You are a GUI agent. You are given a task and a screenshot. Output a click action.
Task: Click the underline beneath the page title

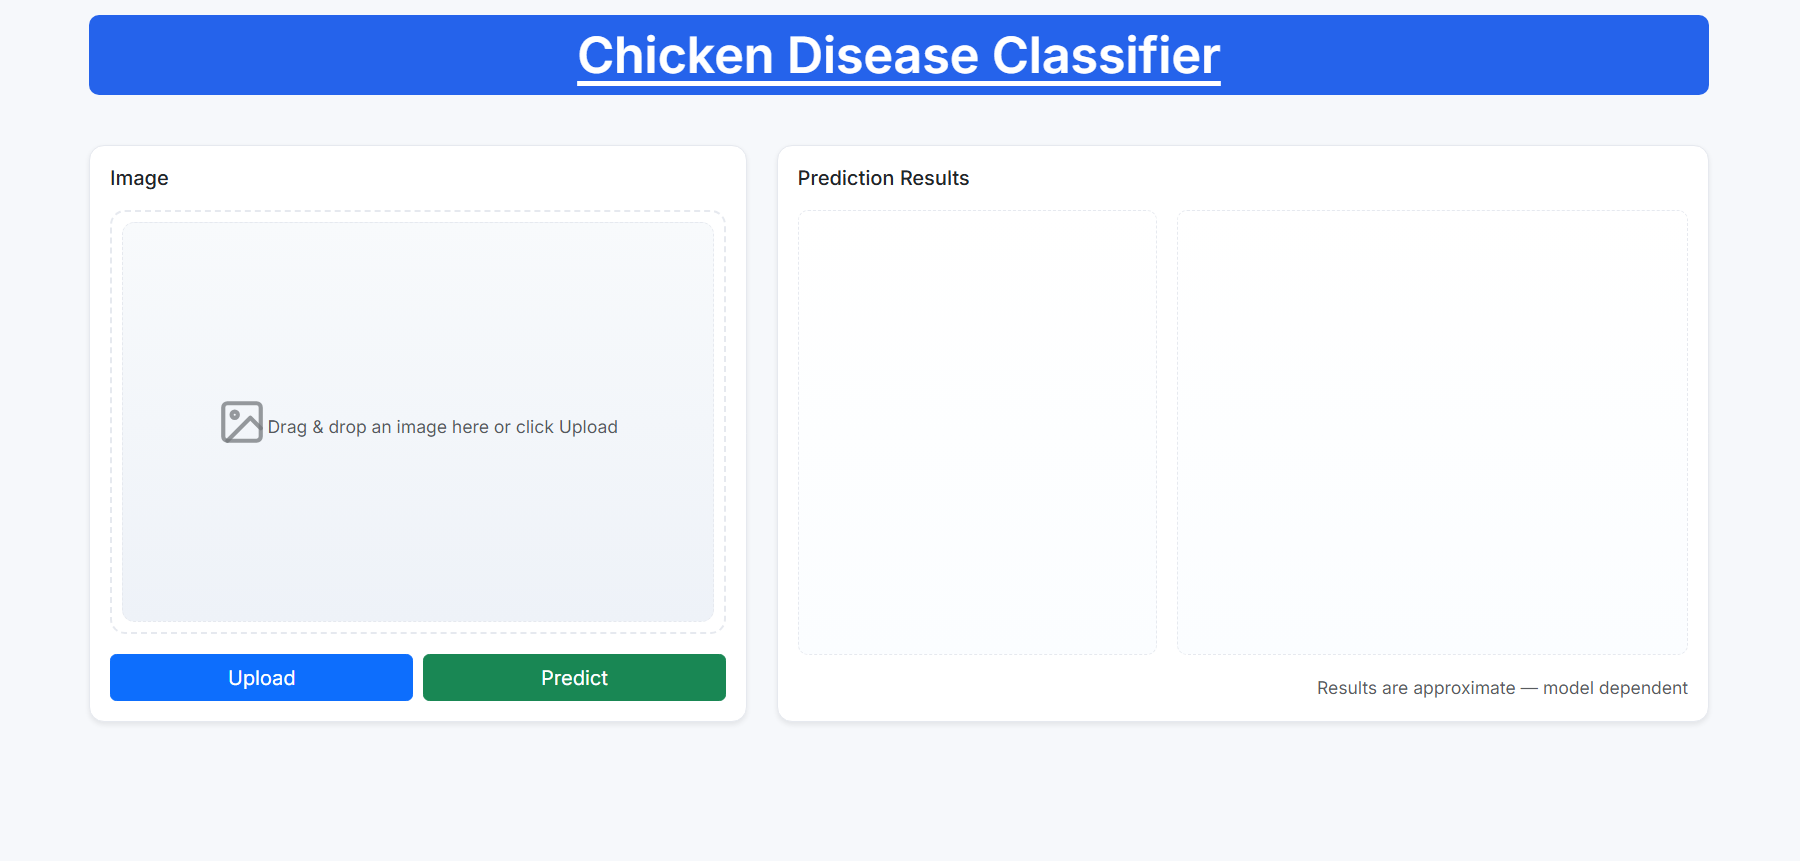(899, 86)
